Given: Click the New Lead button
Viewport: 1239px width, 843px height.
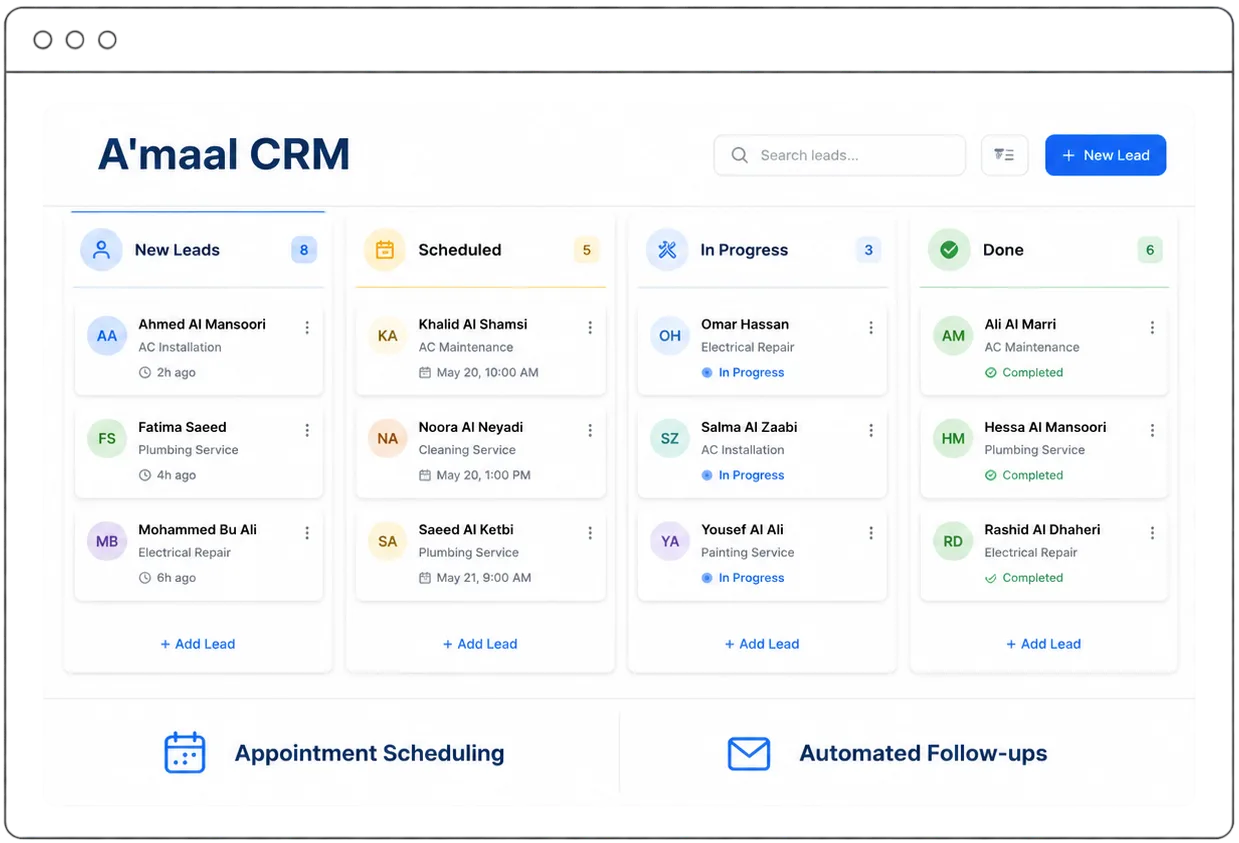Looking at the screenshot, I should click(x=1105, y=155).
